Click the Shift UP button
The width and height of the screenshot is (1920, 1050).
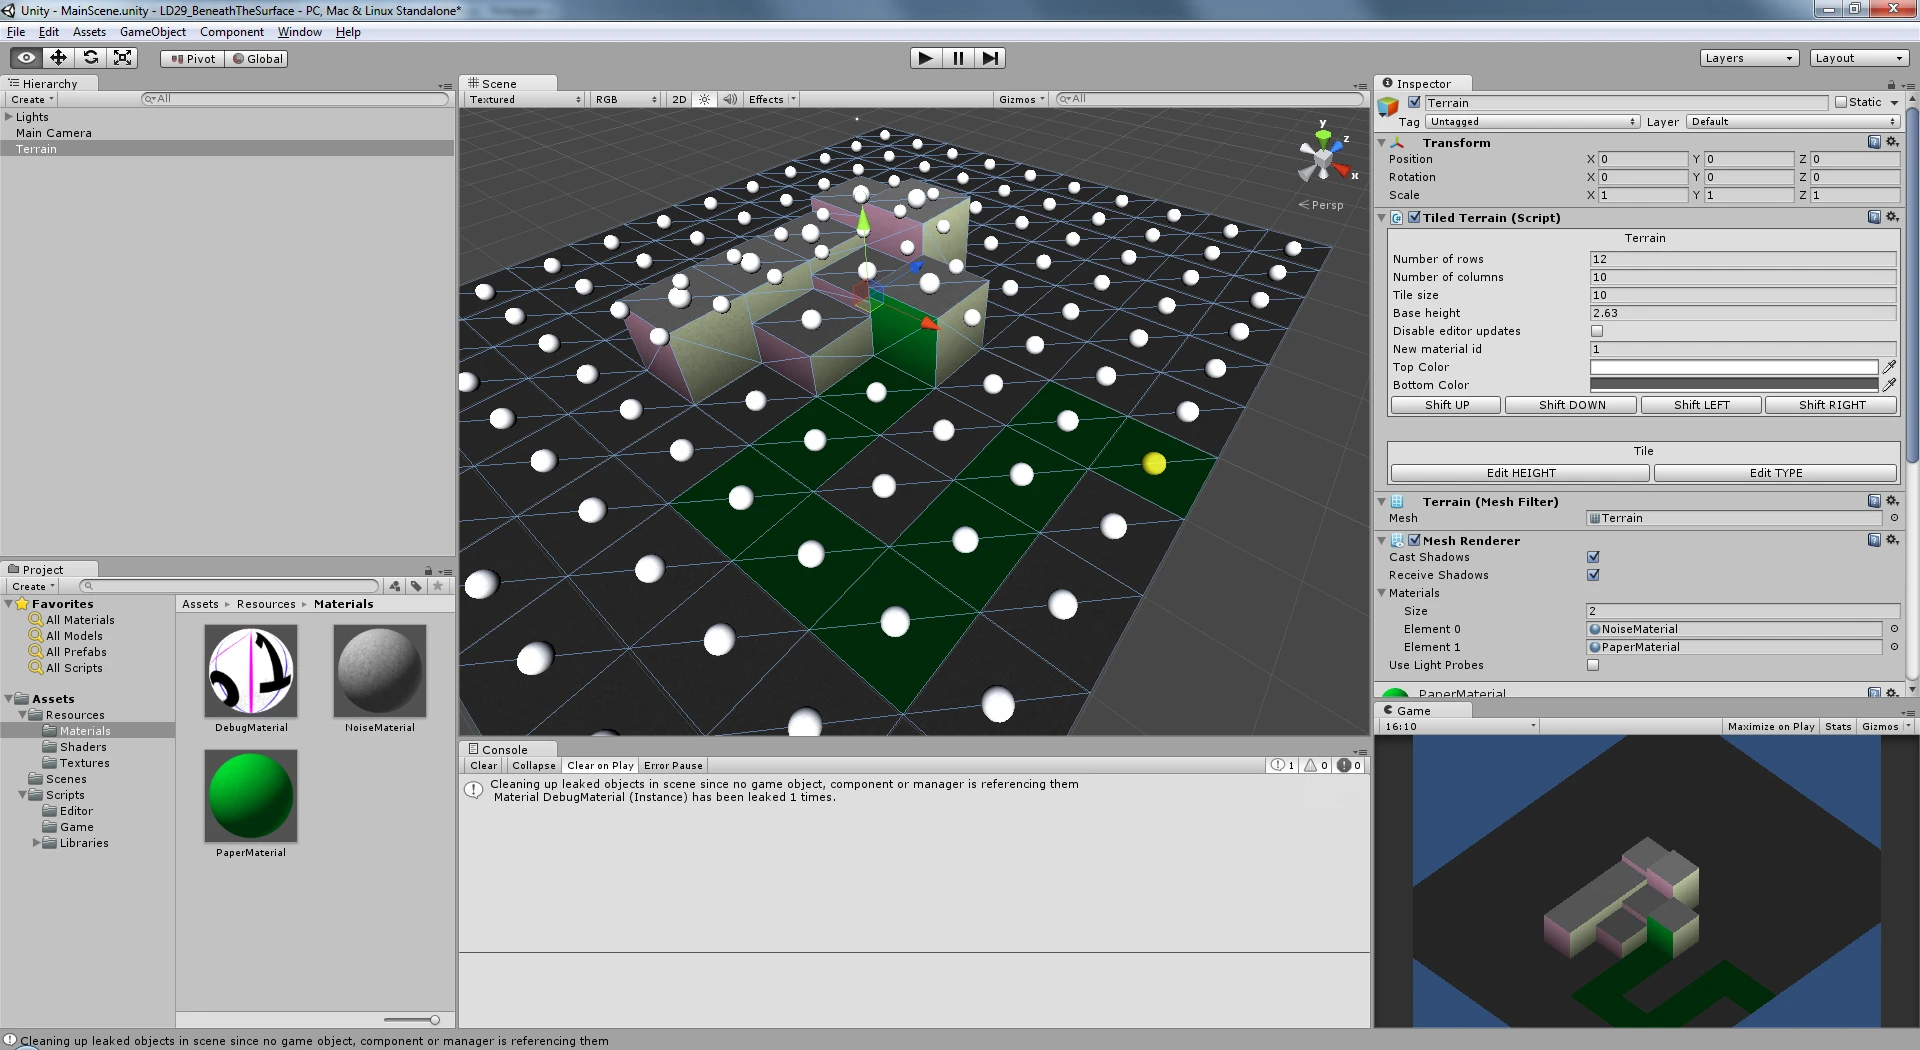click(x=1446, y=405)
